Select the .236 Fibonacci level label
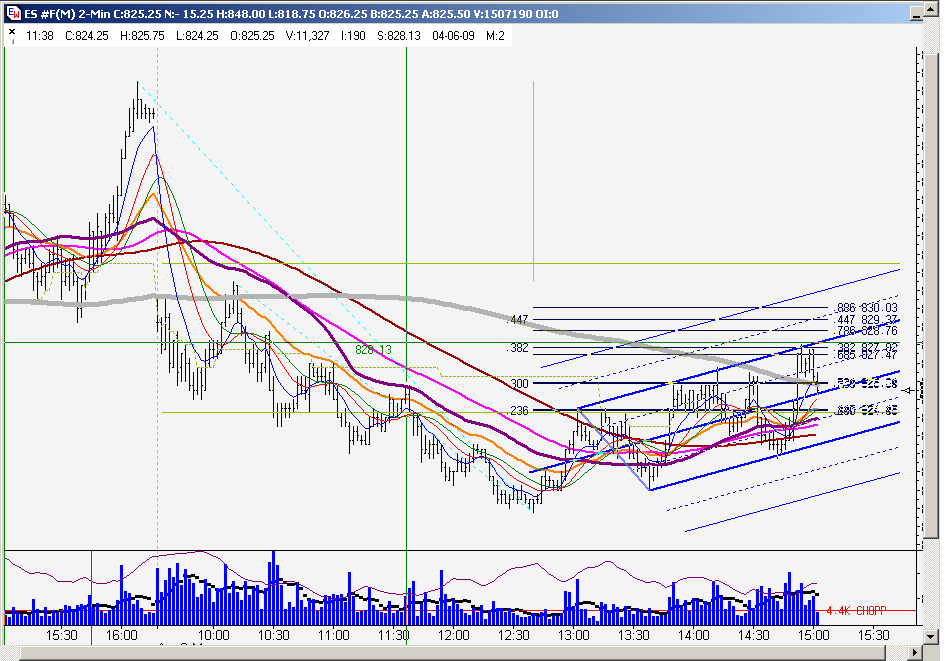 (518, 410)
